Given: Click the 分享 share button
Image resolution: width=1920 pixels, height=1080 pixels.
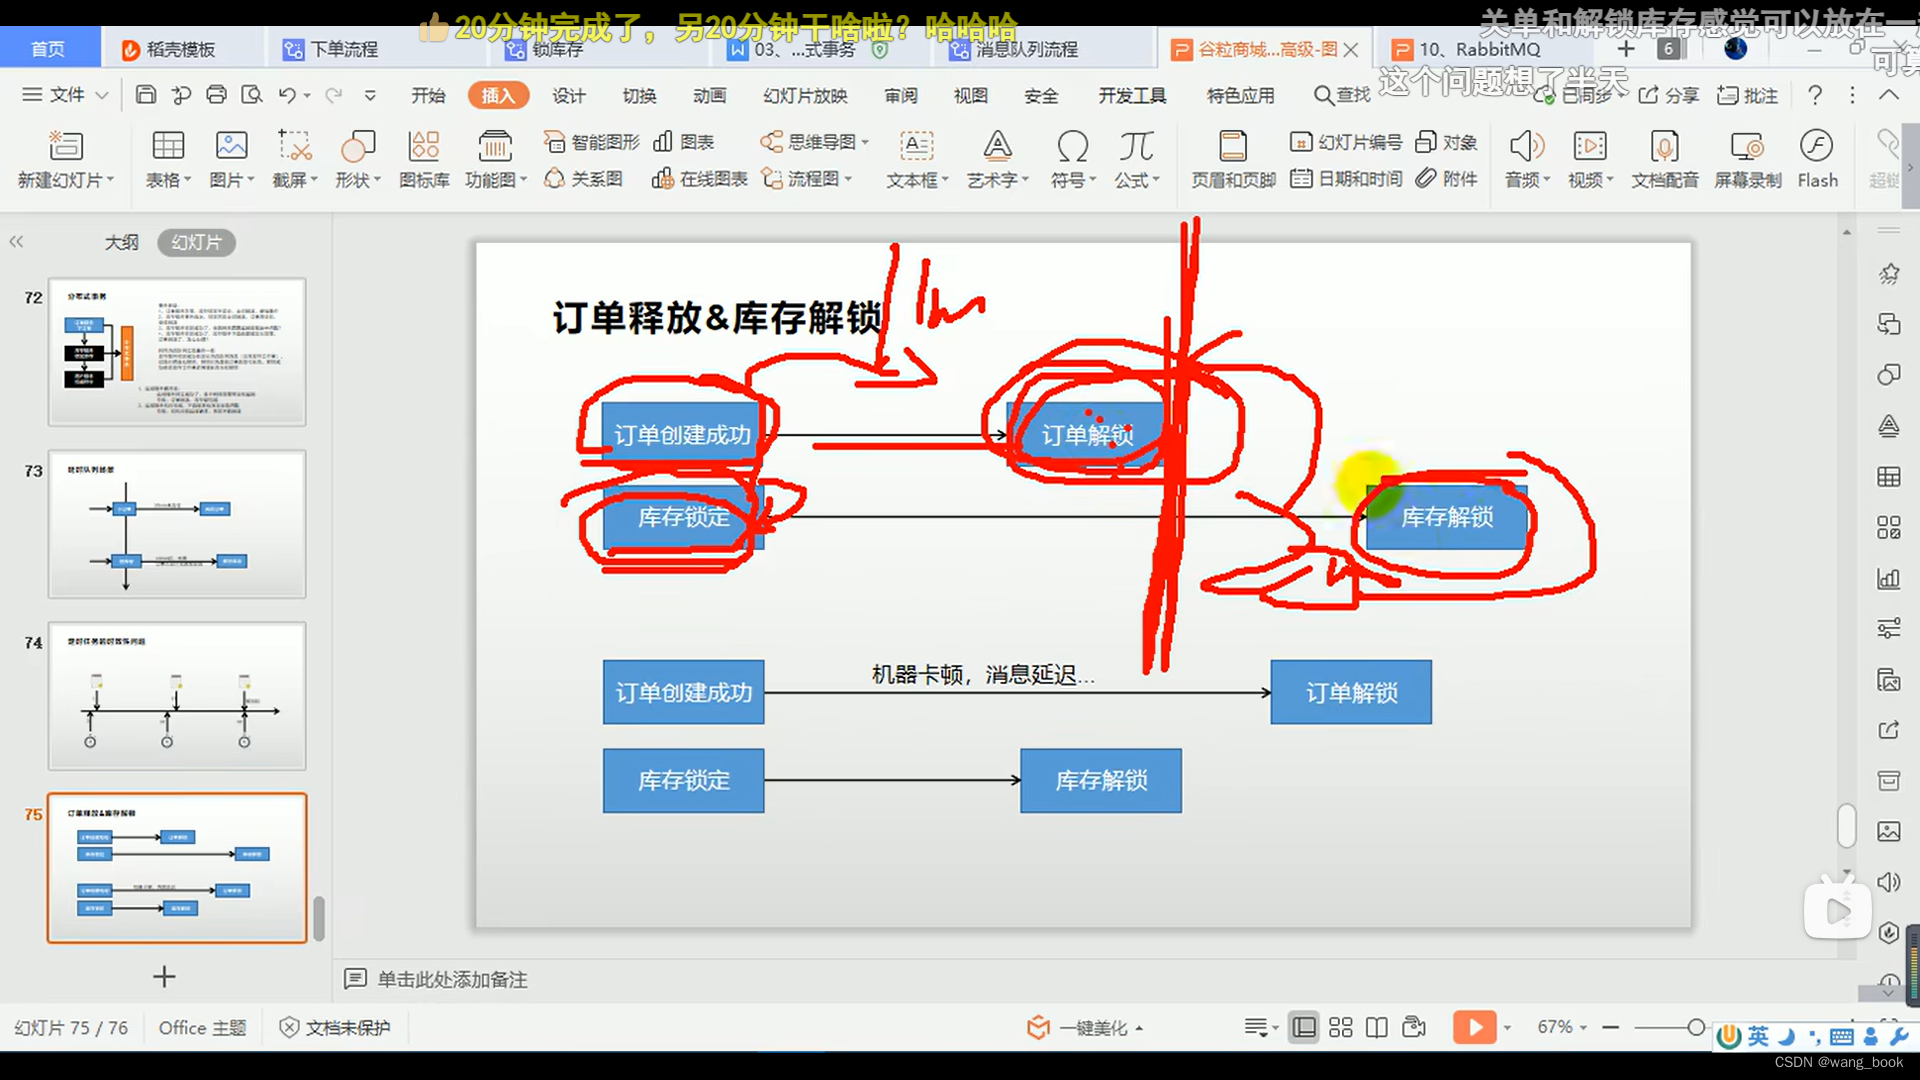Looking at the screenshot, I should 1669,95.
